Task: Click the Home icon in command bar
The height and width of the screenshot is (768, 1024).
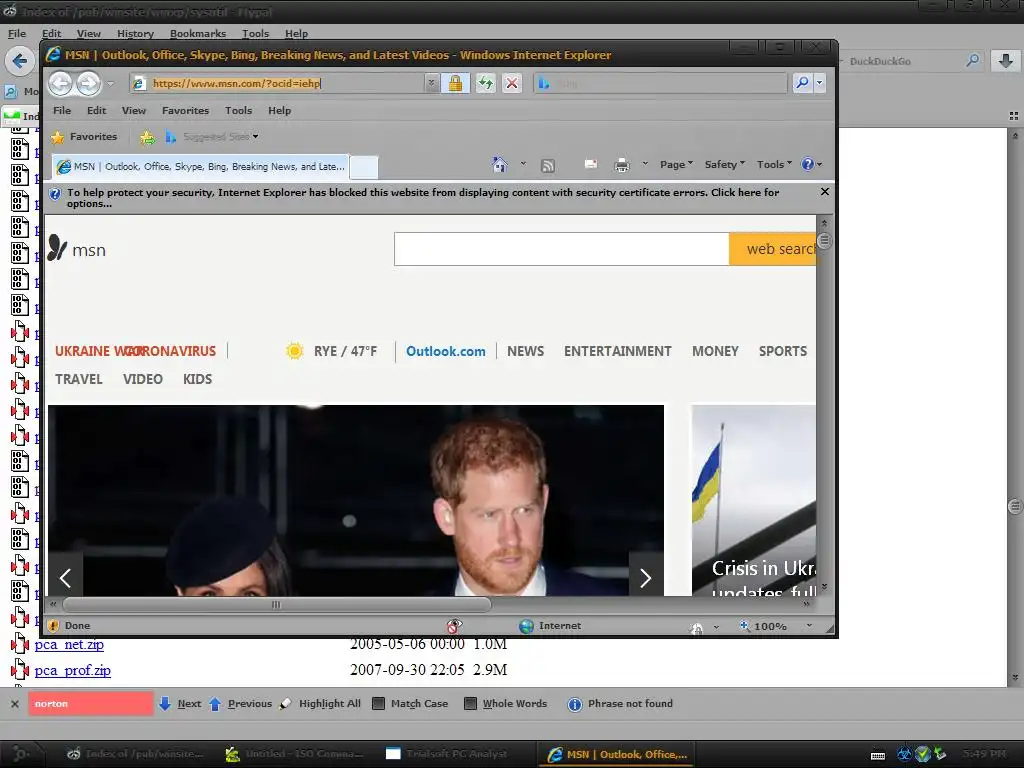Action: 500,165
